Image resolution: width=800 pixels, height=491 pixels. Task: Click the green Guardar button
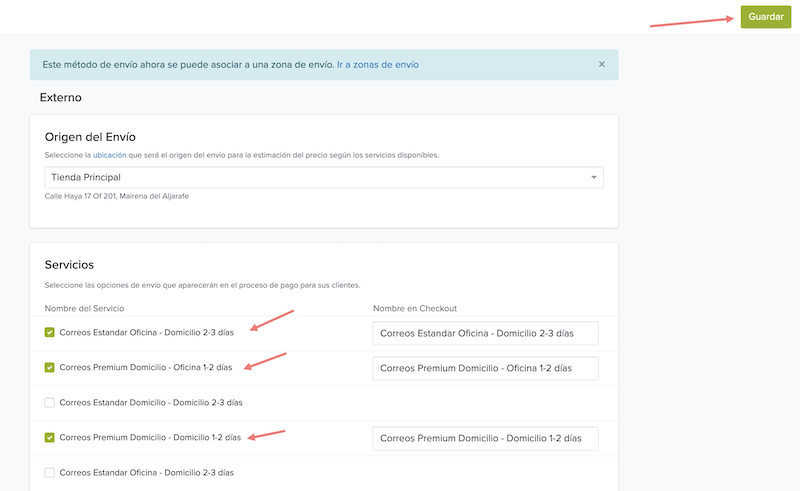765,19
